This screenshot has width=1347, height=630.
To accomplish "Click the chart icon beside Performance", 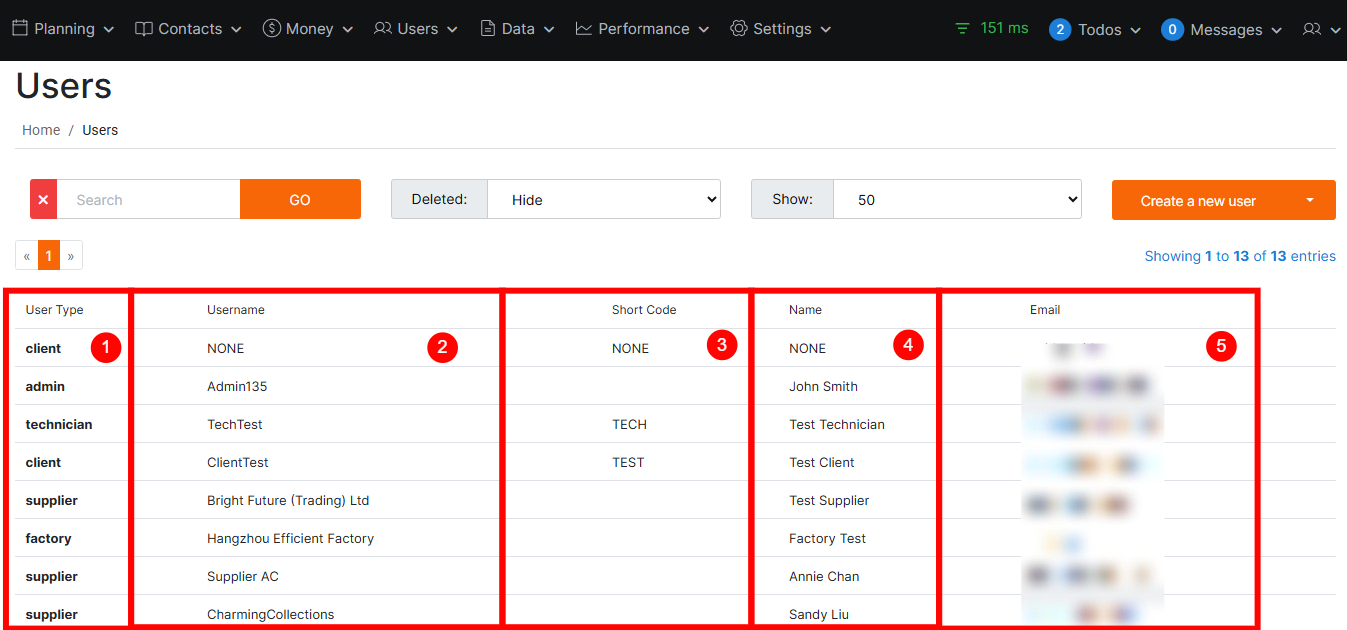I will (584, 29).
